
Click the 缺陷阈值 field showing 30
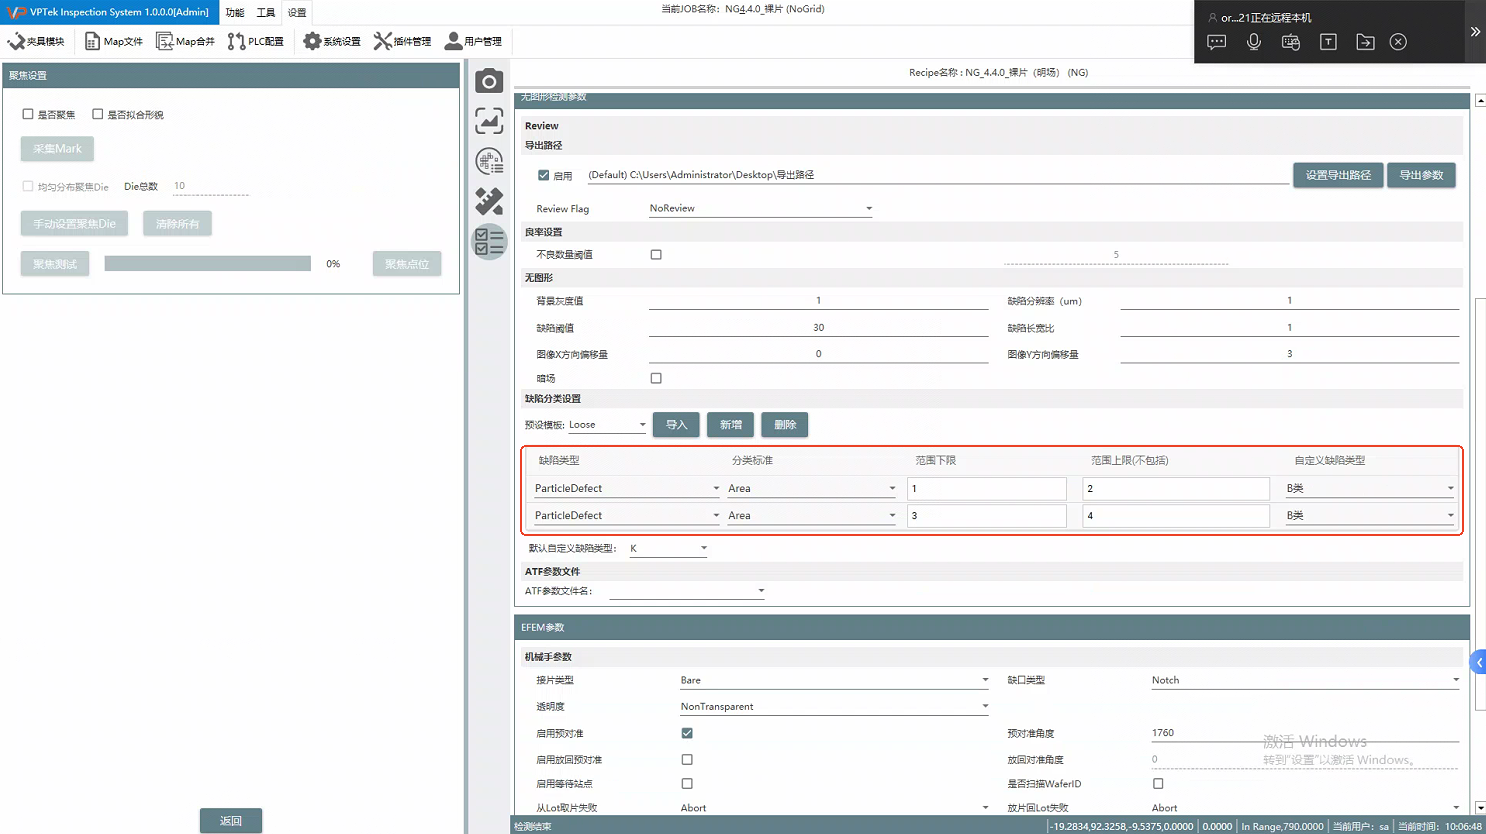pos(819,328)
